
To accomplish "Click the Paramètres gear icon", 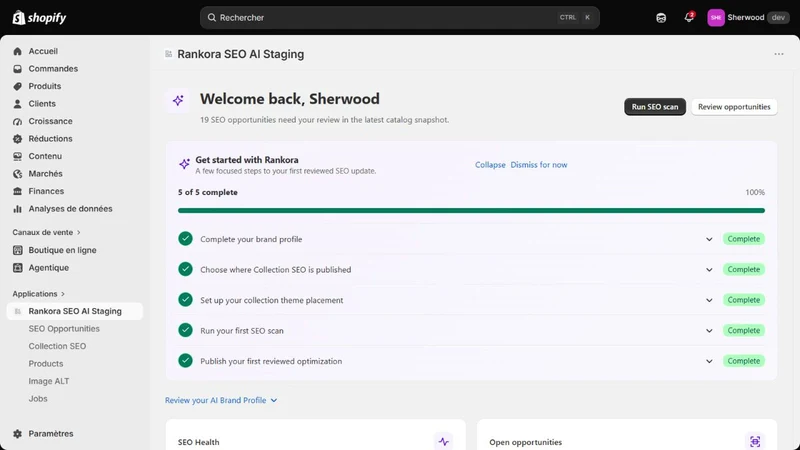I will 17,434.
